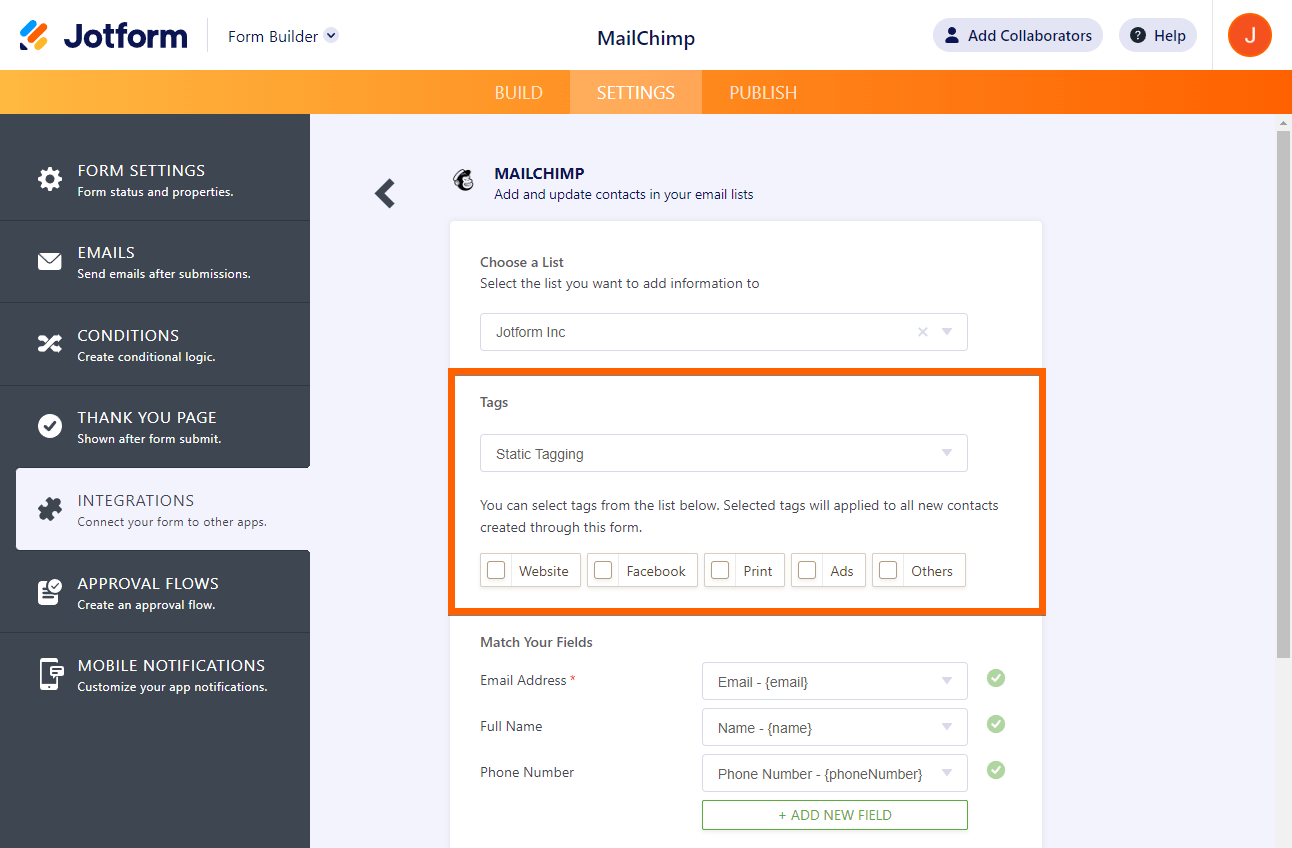1292x848 pixels.
Task: Click the Approval Flows icon
Action: coord(50,591)
